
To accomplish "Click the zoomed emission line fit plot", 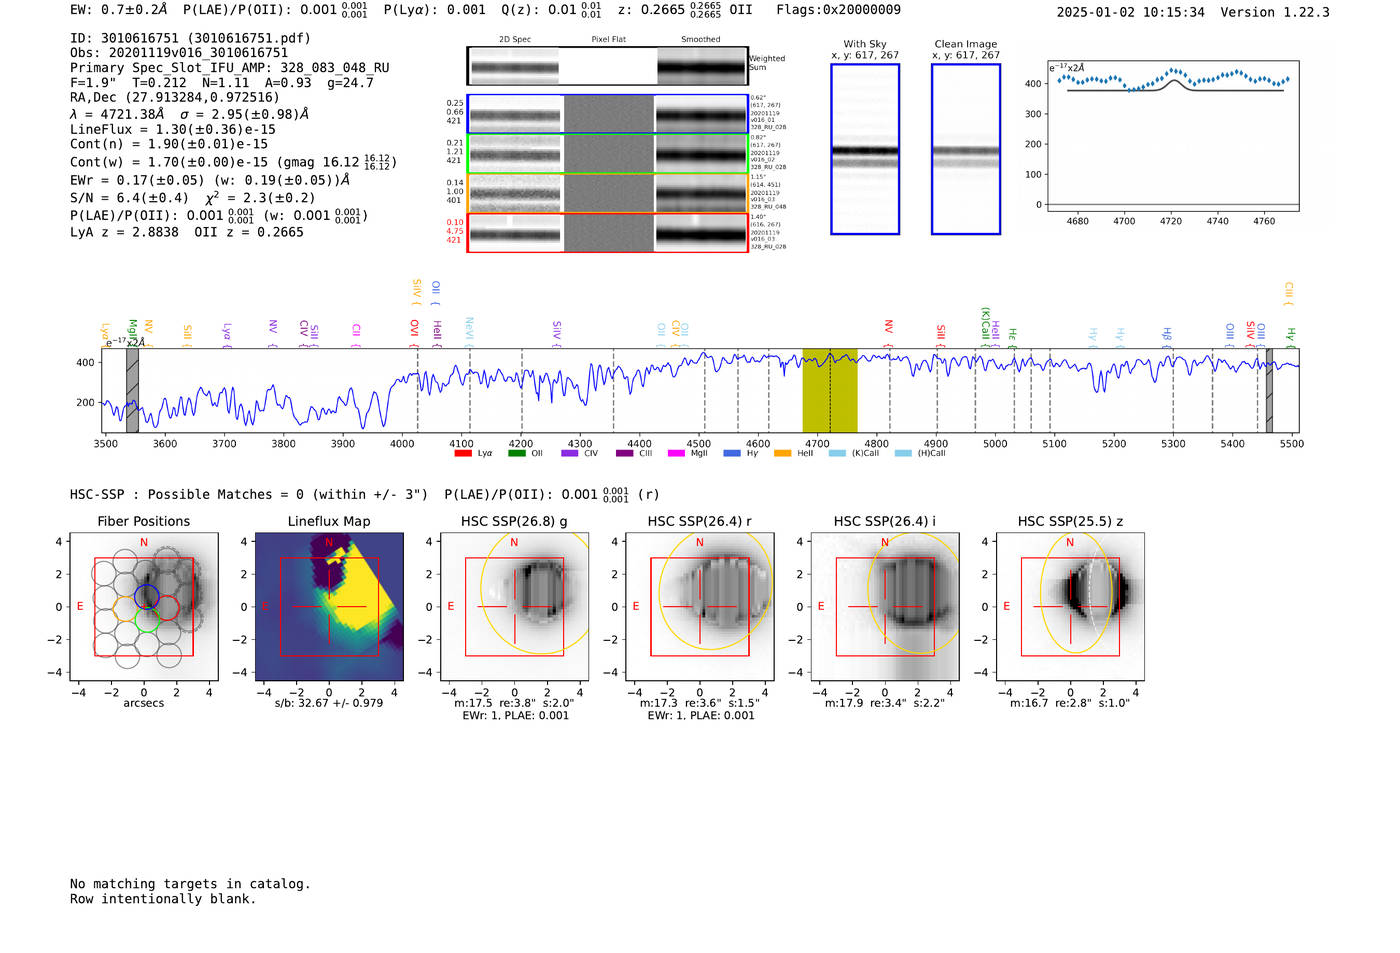I will pyautogui.click(x=1173, y=135).
